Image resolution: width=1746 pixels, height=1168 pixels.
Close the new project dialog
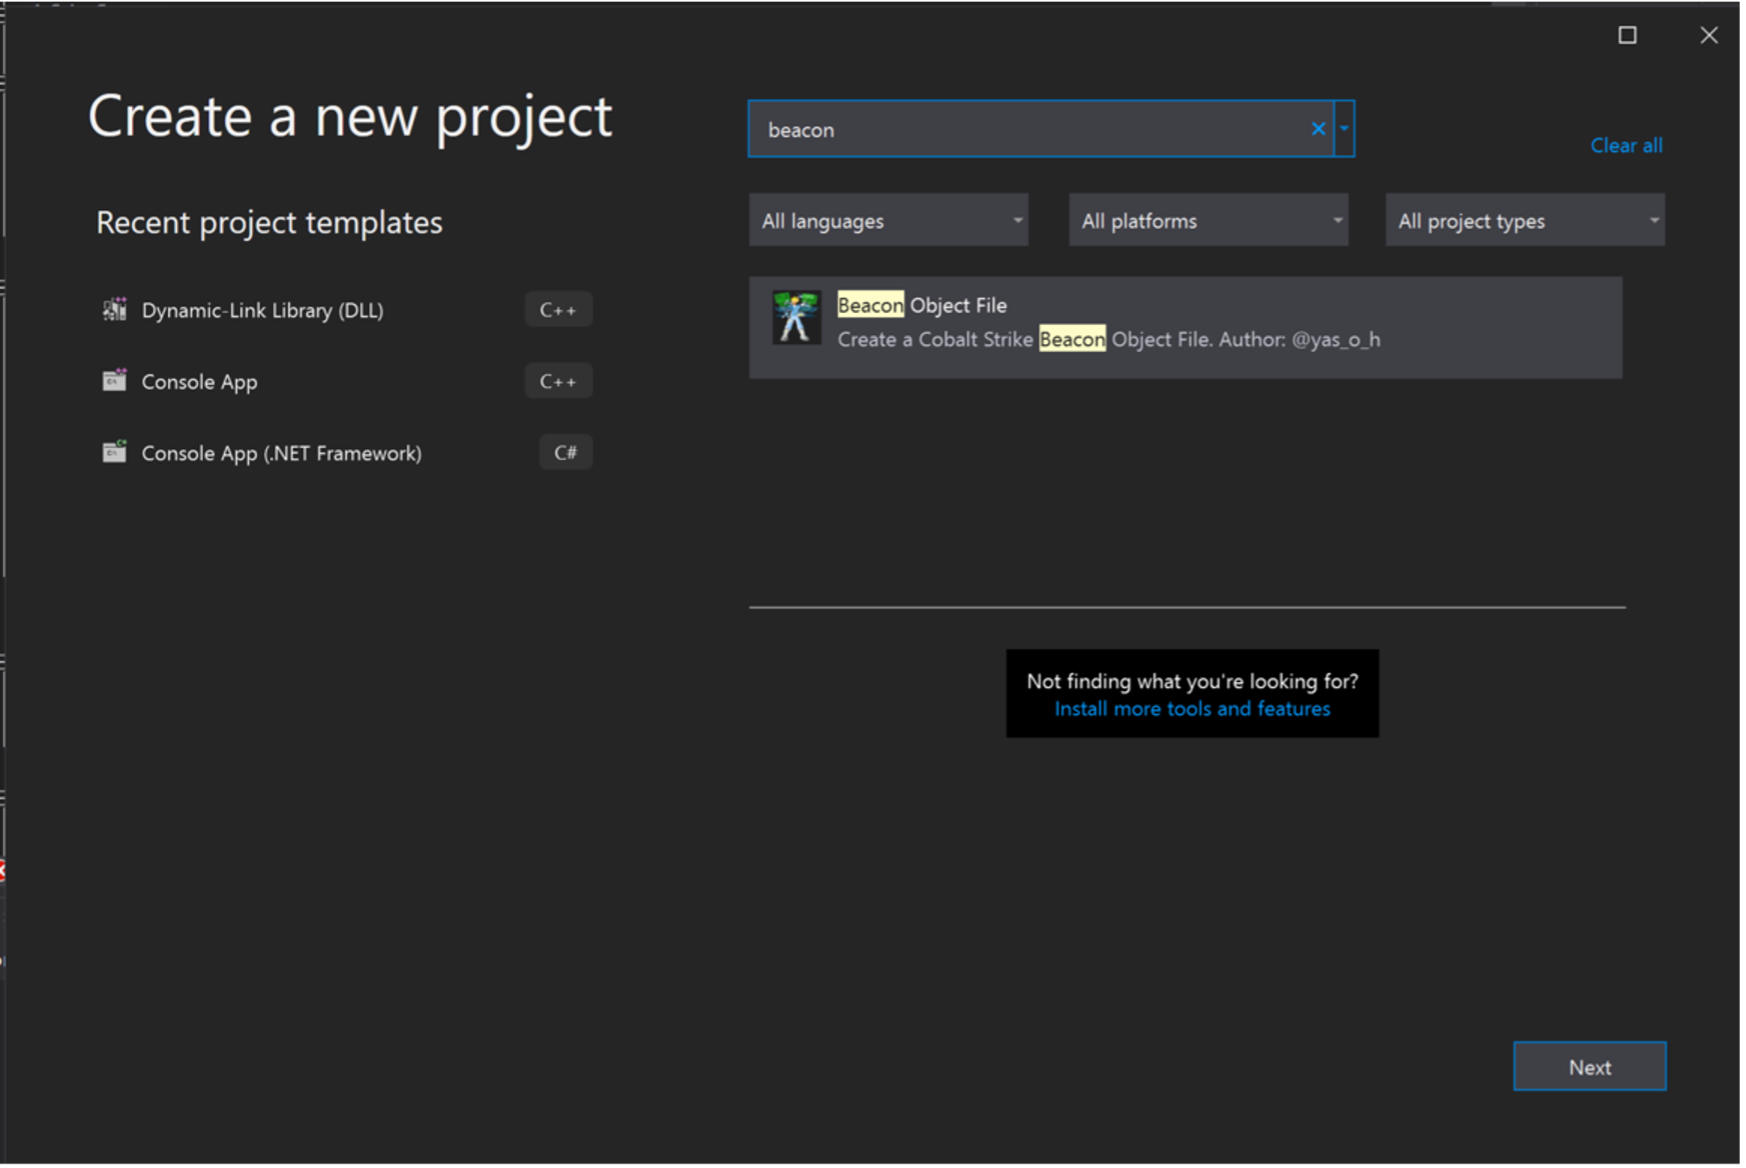coord(1709,36)
